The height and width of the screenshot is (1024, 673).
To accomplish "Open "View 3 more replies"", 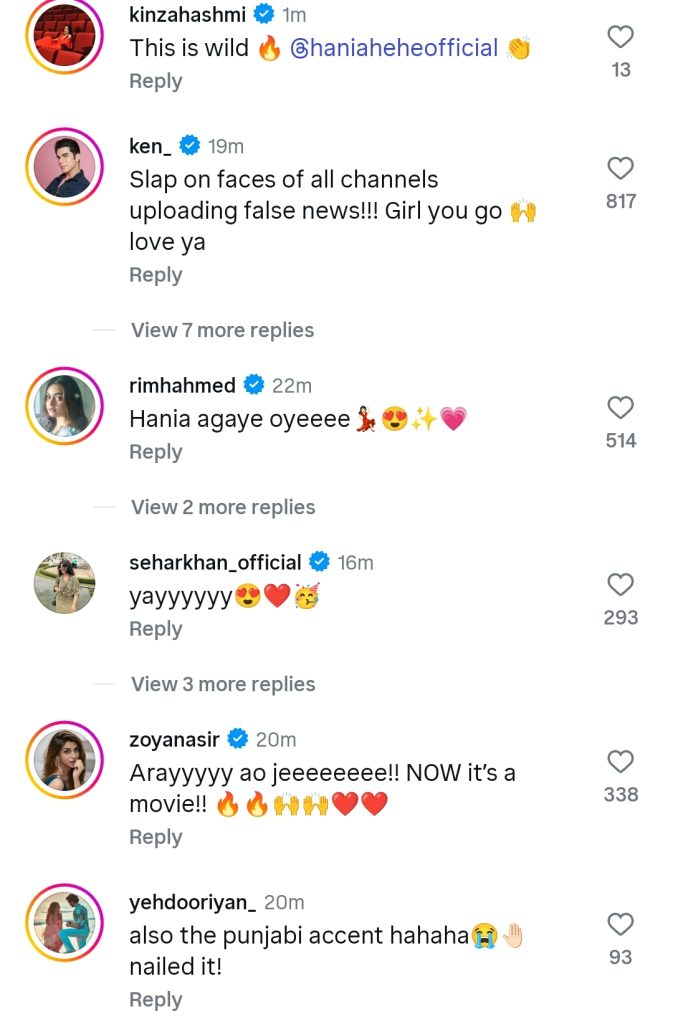I will 222,684.
